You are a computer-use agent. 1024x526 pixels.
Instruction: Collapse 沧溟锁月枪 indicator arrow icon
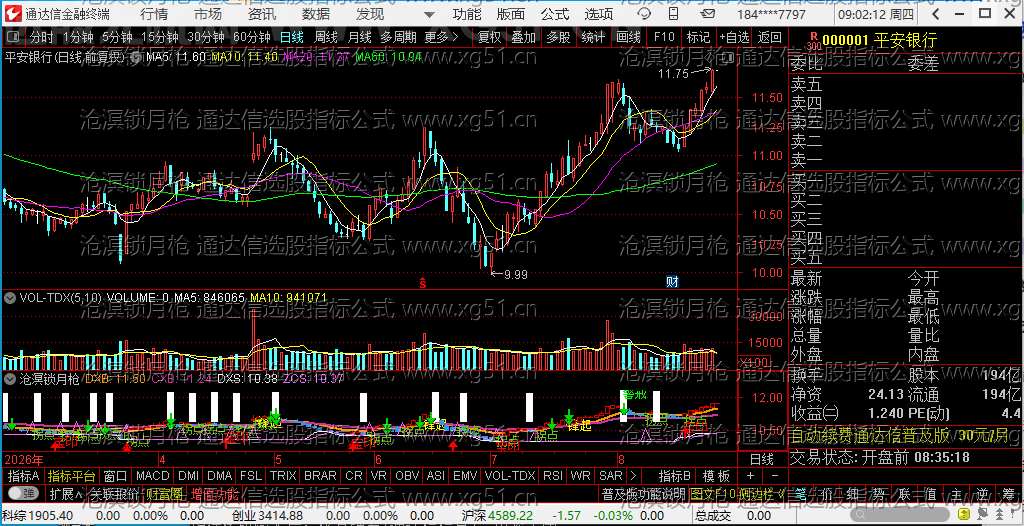[x=10, y=378]
